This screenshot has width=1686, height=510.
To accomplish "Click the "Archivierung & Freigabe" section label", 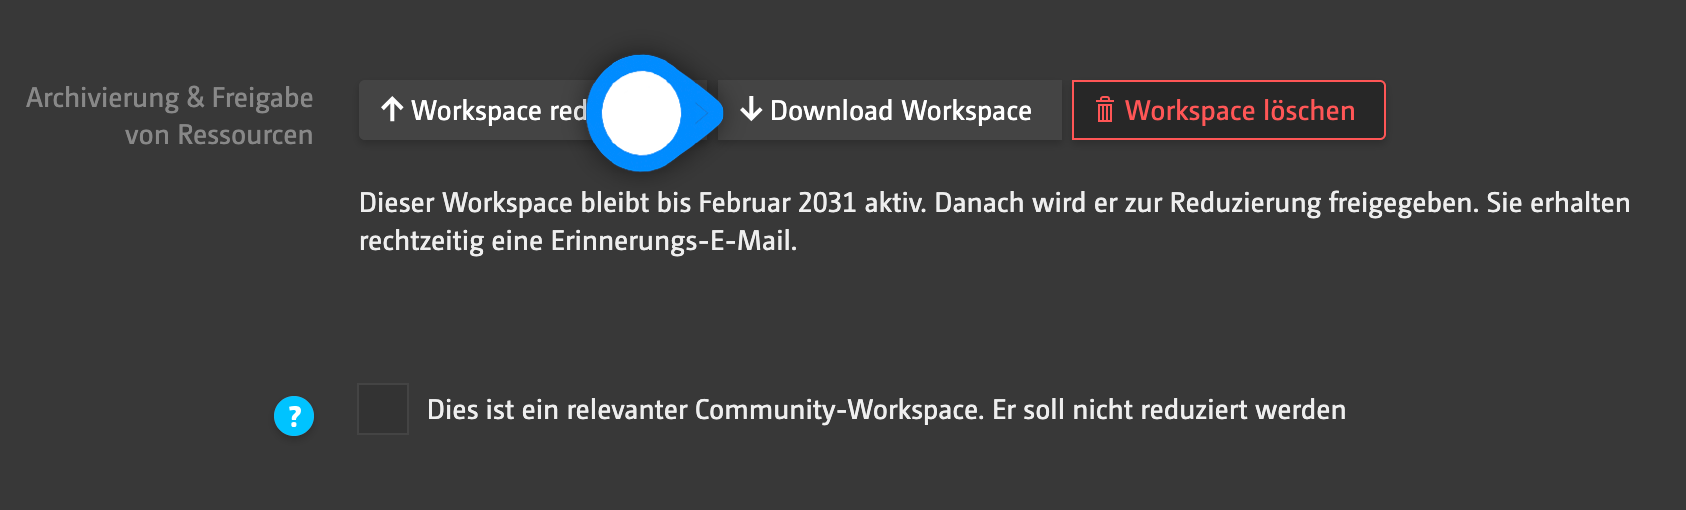I will tap(169, 98).
